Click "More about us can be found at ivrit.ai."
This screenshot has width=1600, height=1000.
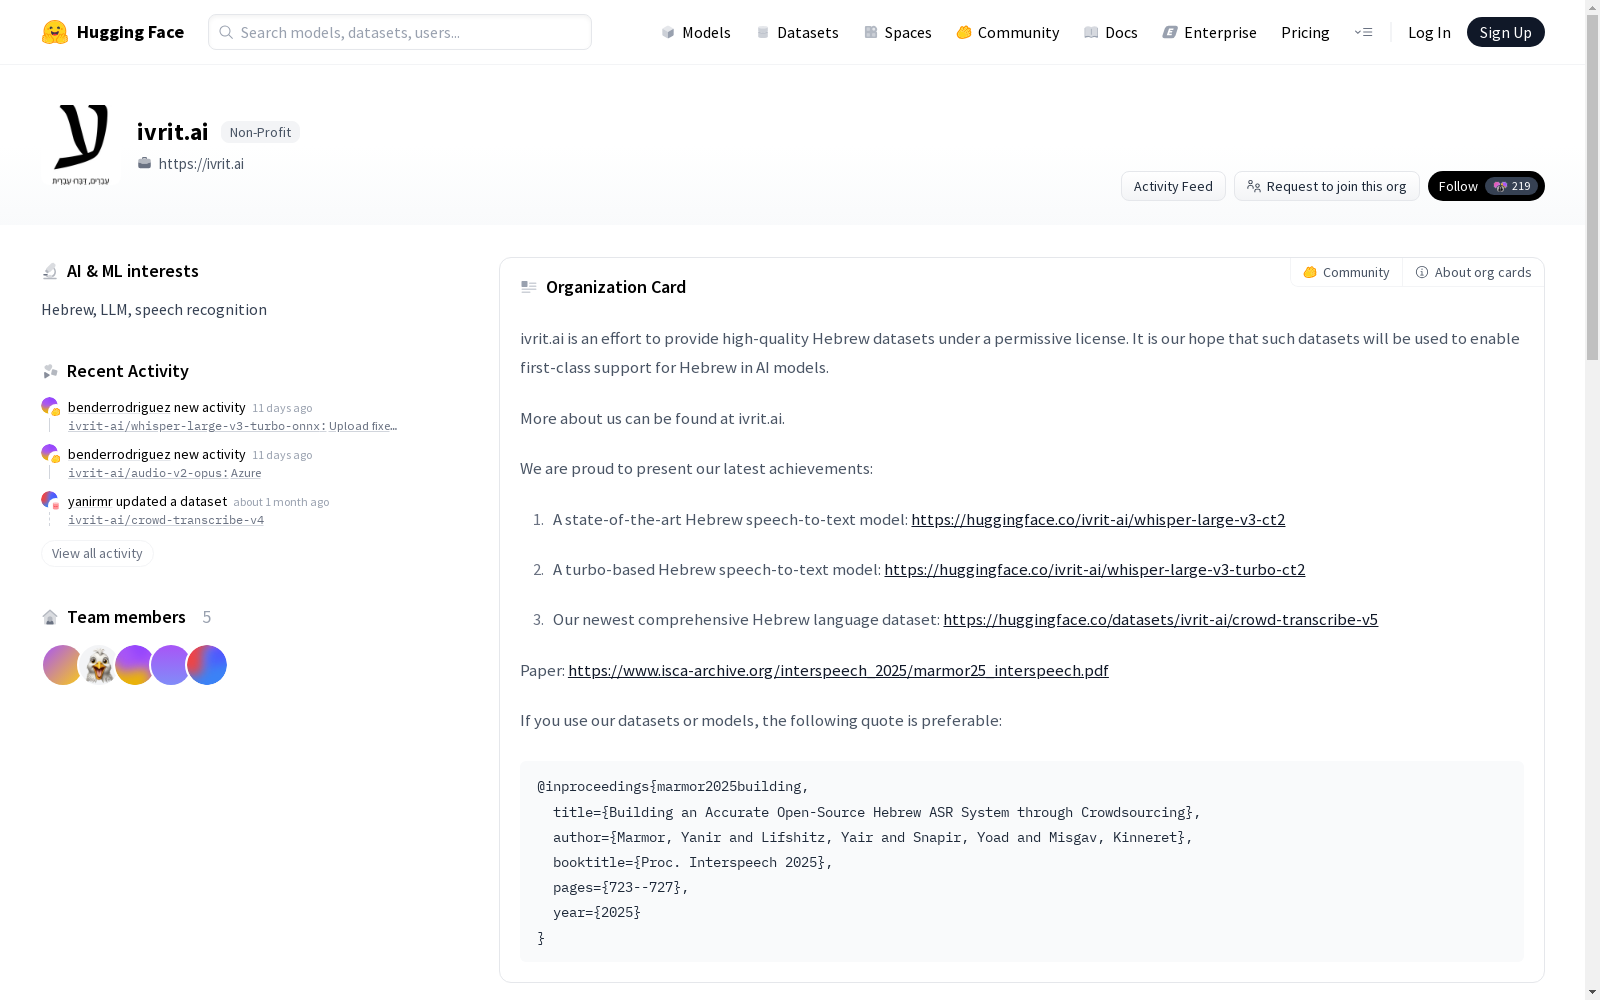click(x=652, y=418)
